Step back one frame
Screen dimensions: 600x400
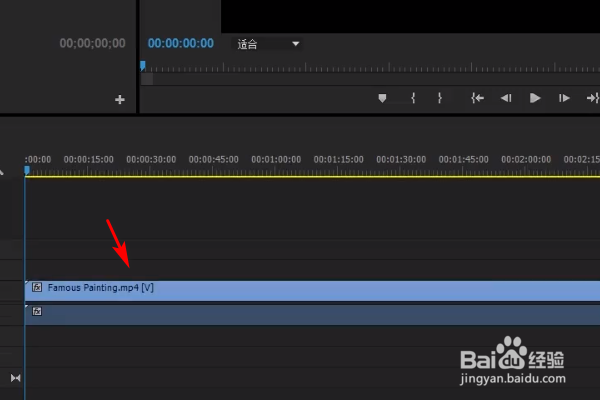pyautogui.click(x=506, y=98)
